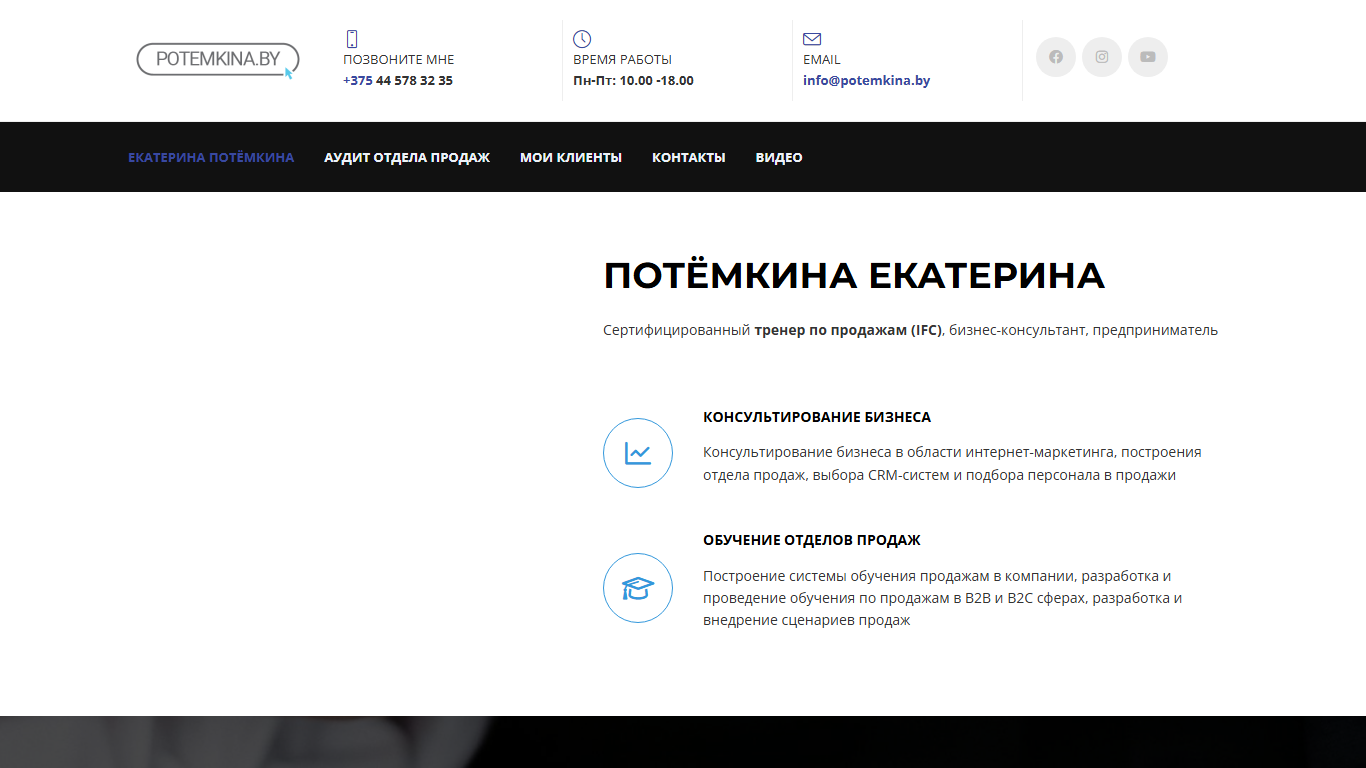Click the Обучение отделов продаж heading
Viewport: 1366px width, 768px height.
click(812, 540)
